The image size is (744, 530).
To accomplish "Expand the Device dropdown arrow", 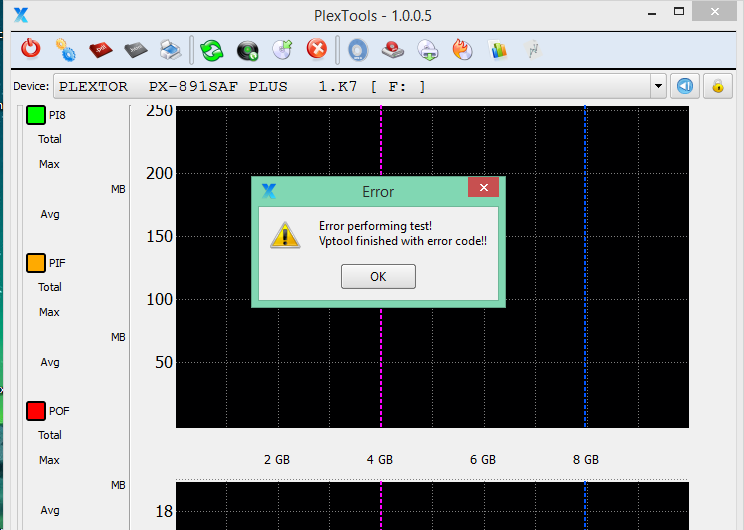I will click(658, 86).
